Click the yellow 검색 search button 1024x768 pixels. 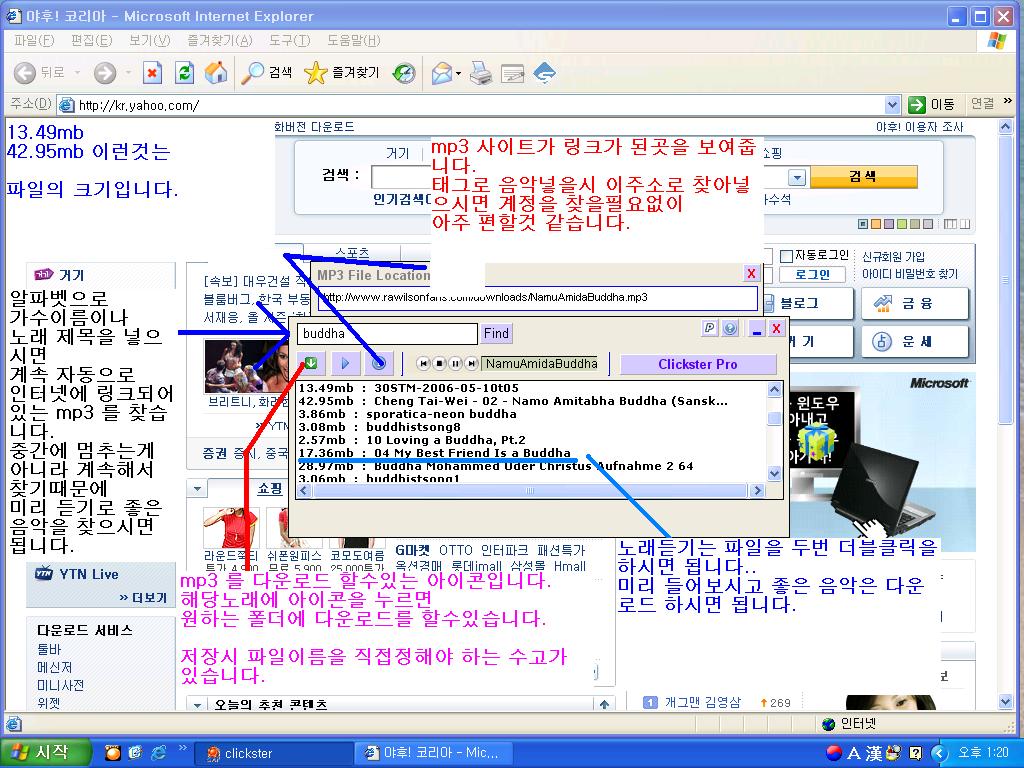[863, 176]
